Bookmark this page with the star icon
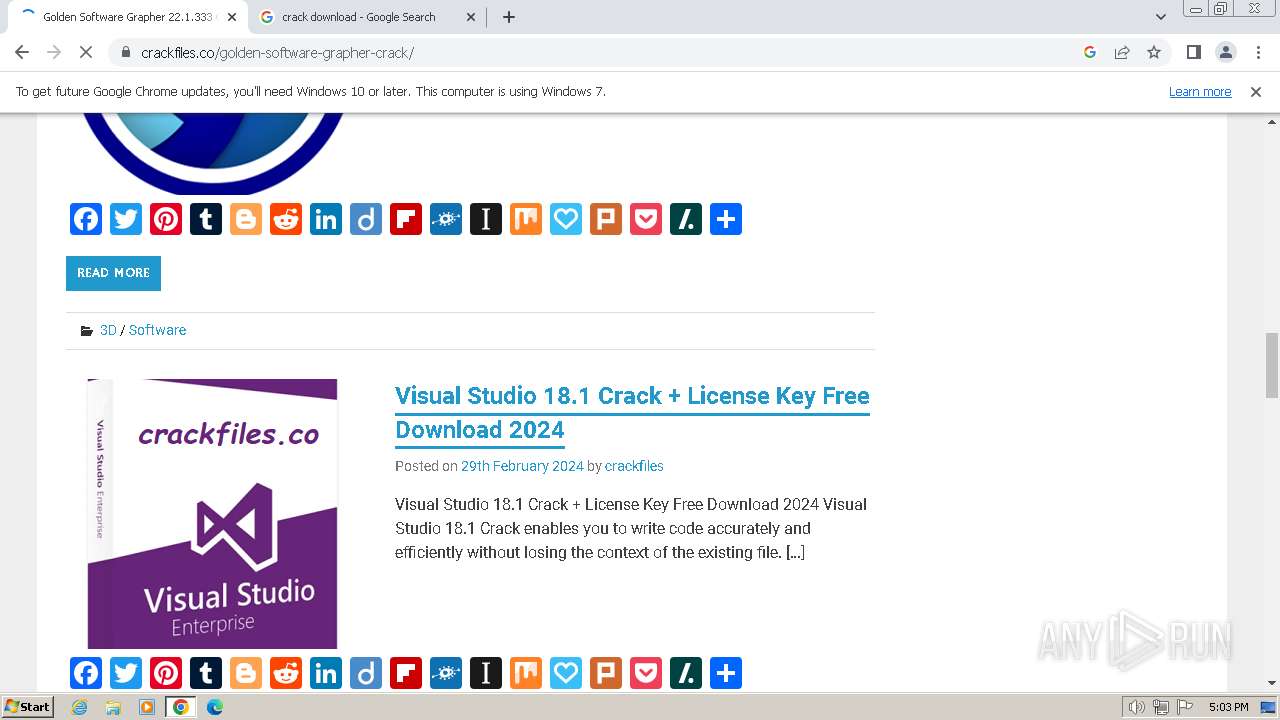This screenshot has width=1280, height=720. coord(1154,52)
